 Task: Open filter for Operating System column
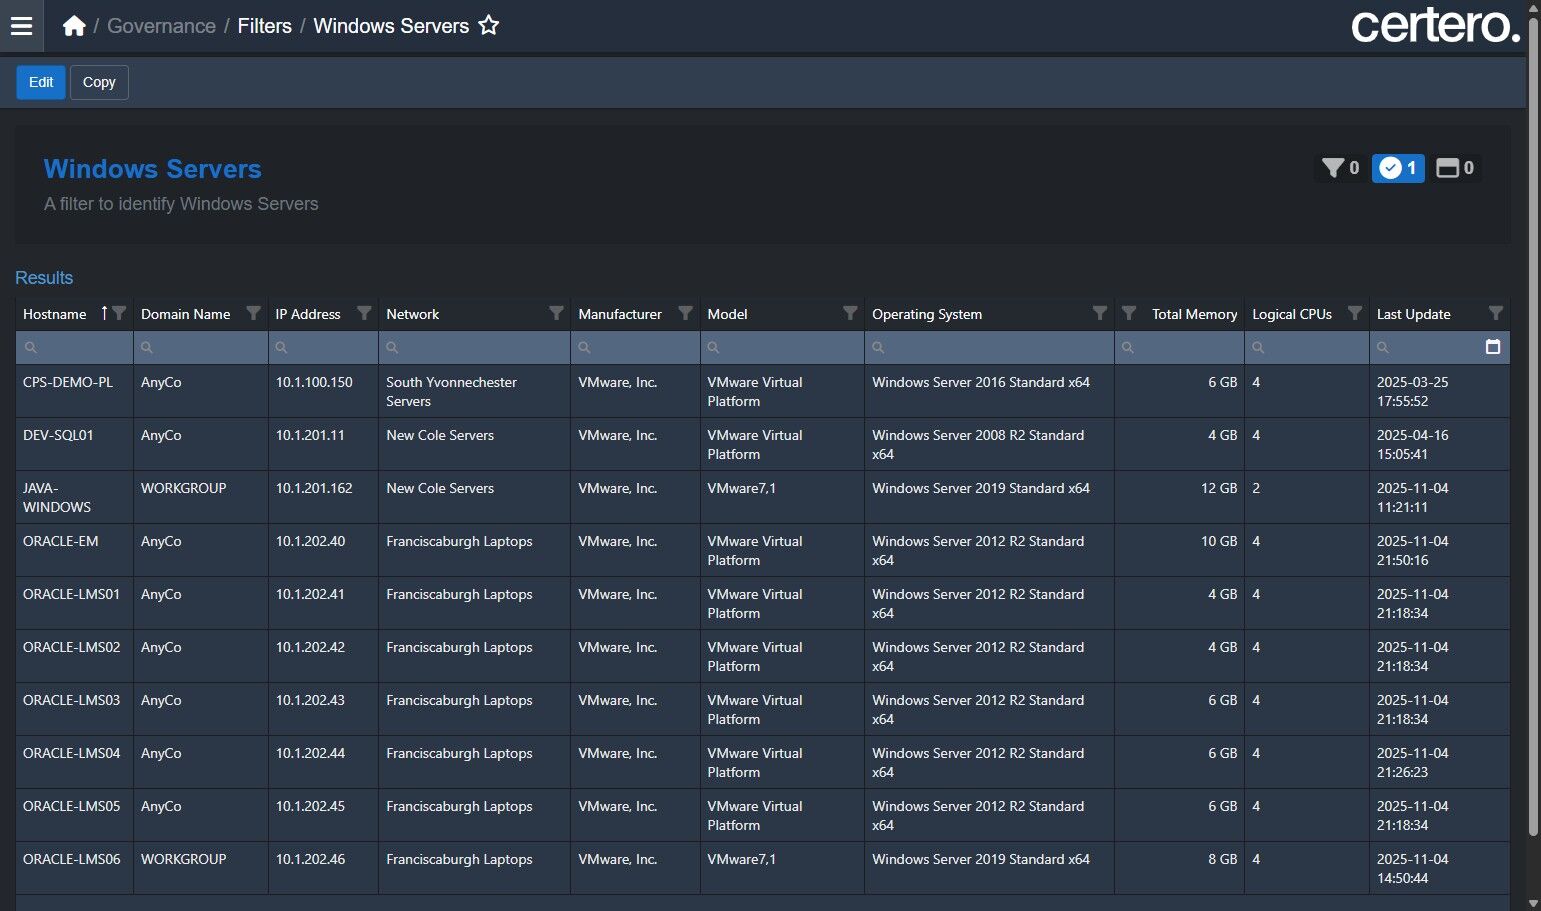point(1099,314)
